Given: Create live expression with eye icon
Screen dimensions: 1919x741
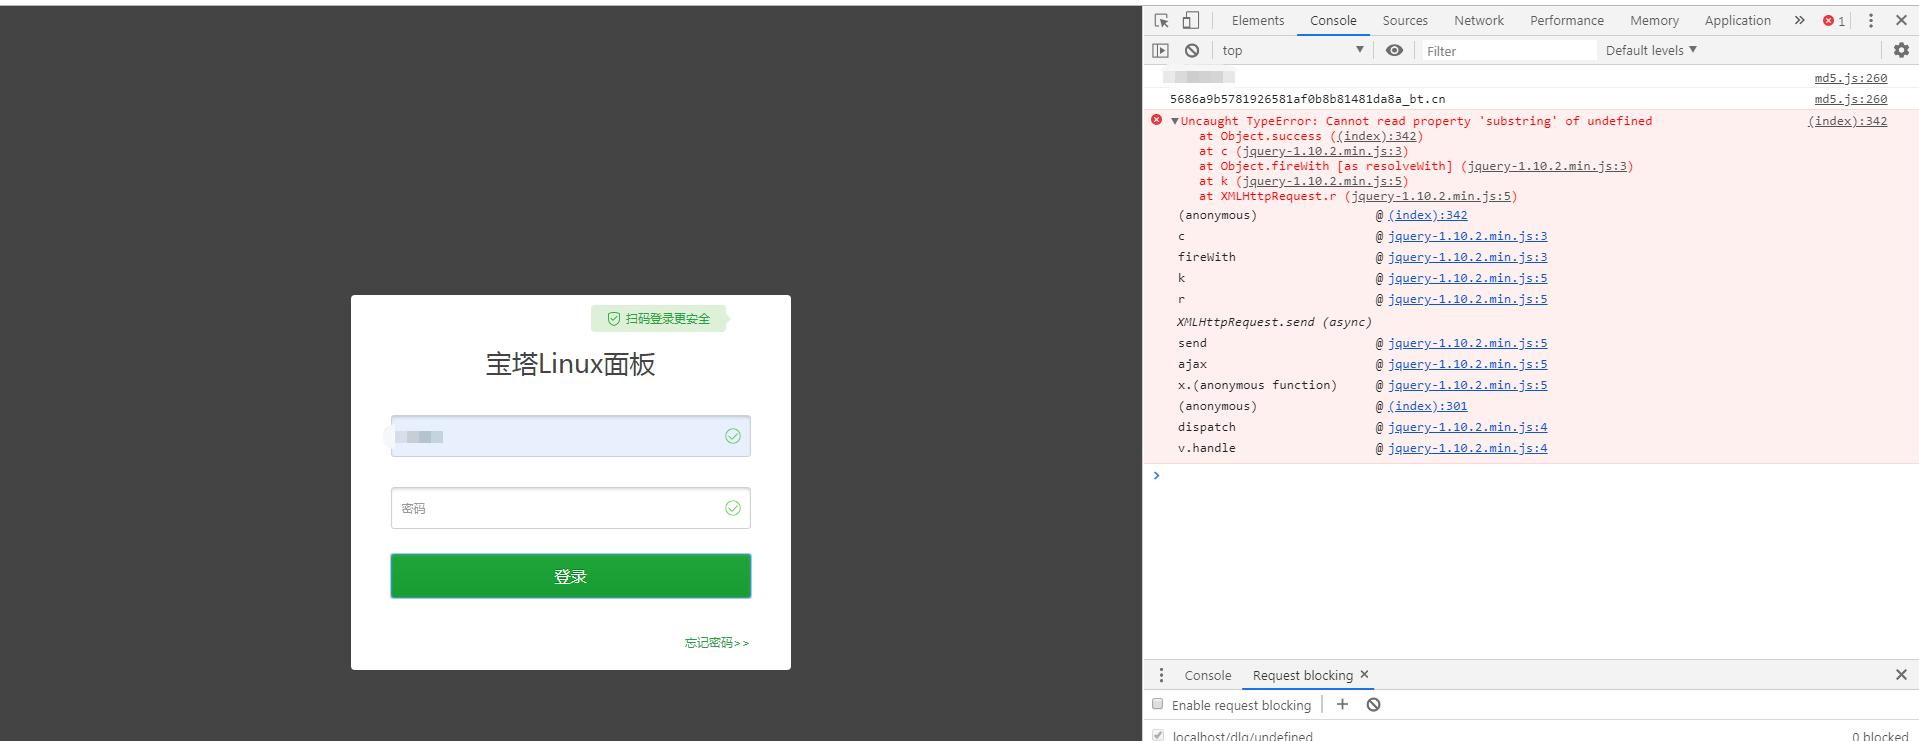Looking at the screenshot, I should (x=1394, y=51).
